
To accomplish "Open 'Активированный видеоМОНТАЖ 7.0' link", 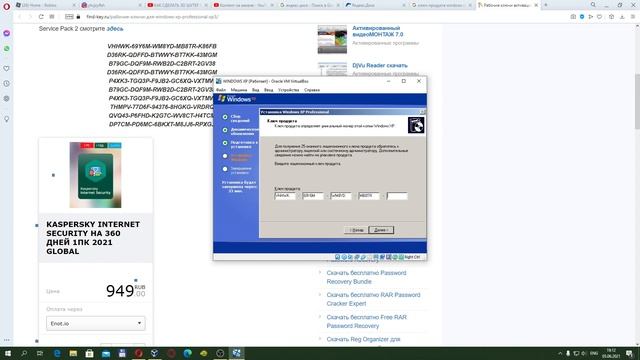I will click(x=378, y=31).
